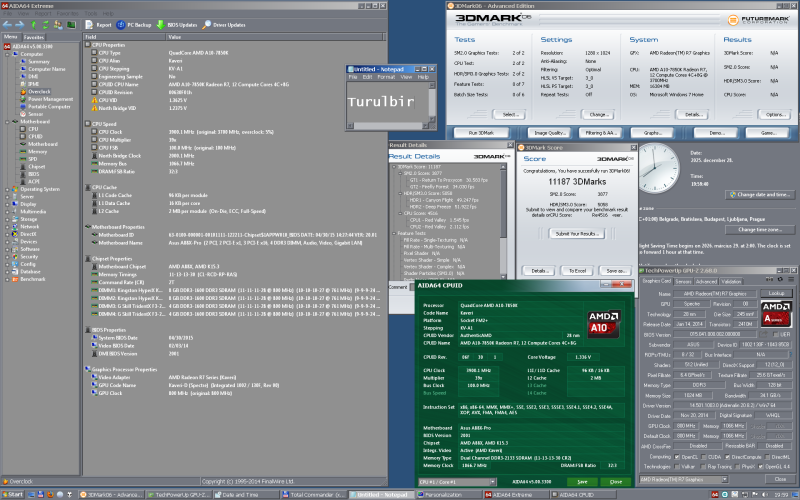Toggle the Vulkan checkbox in GPU-Z
The width and height of the screenshot is (800, 500).
click(677, 466)
